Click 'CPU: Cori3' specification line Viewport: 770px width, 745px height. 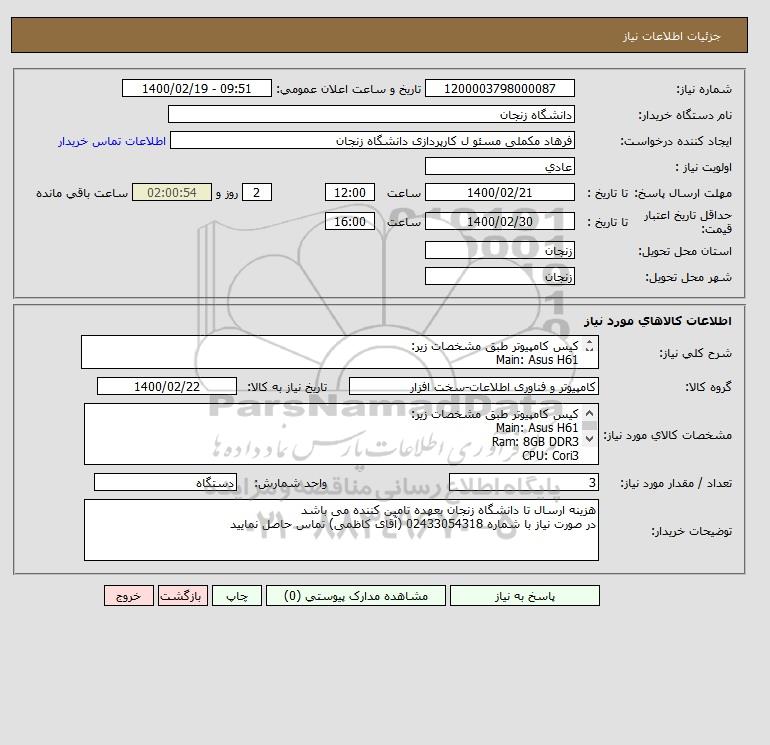(x=550, y=455)
